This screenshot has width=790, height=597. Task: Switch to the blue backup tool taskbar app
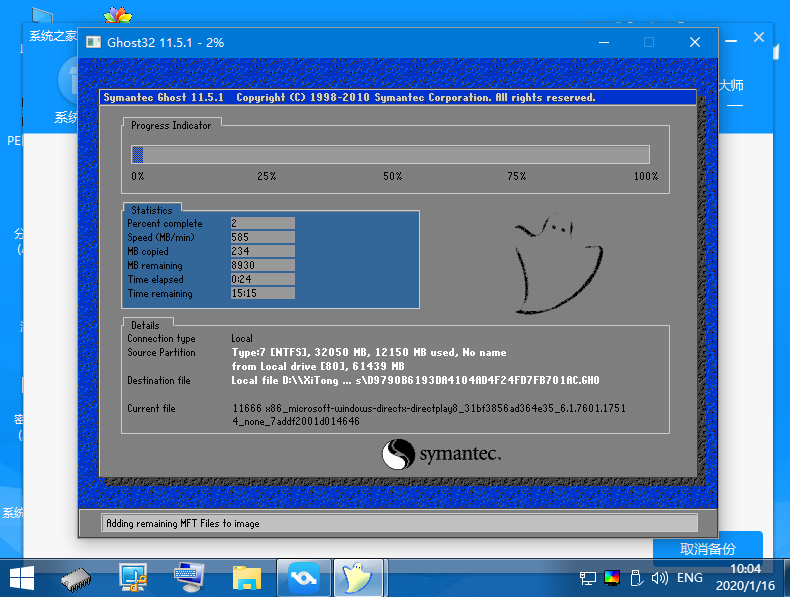click(303, 577)
